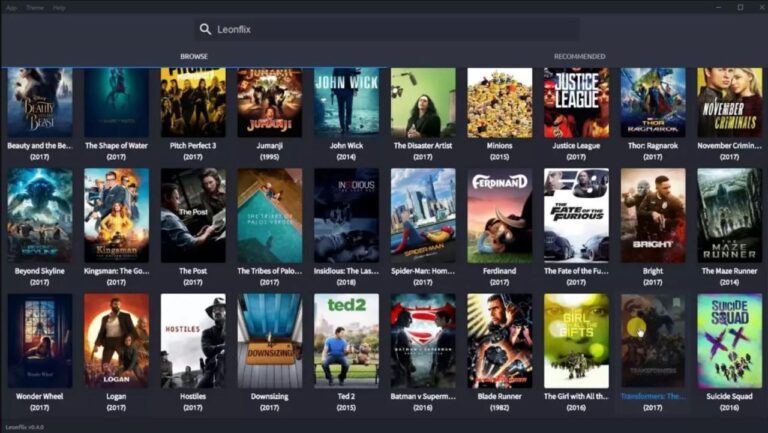This screenshot has height=433, width=768.
Task: Open the Bright movie poster
Action: click(x=653, y=216)
